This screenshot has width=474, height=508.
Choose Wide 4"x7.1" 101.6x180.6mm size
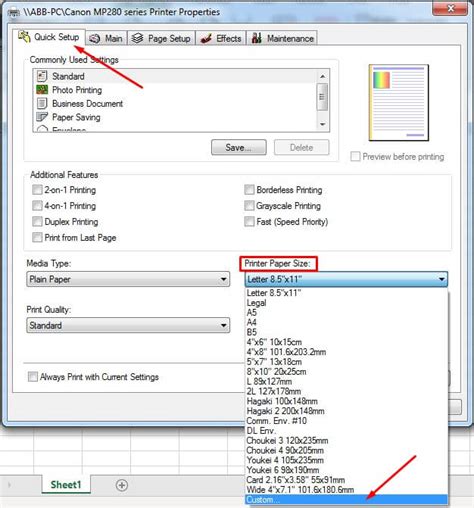(x=346, y=490)
